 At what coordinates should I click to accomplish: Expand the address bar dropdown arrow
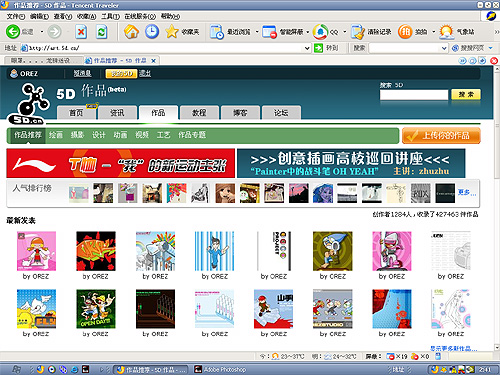pyautogui.click(x=307, y=48)
